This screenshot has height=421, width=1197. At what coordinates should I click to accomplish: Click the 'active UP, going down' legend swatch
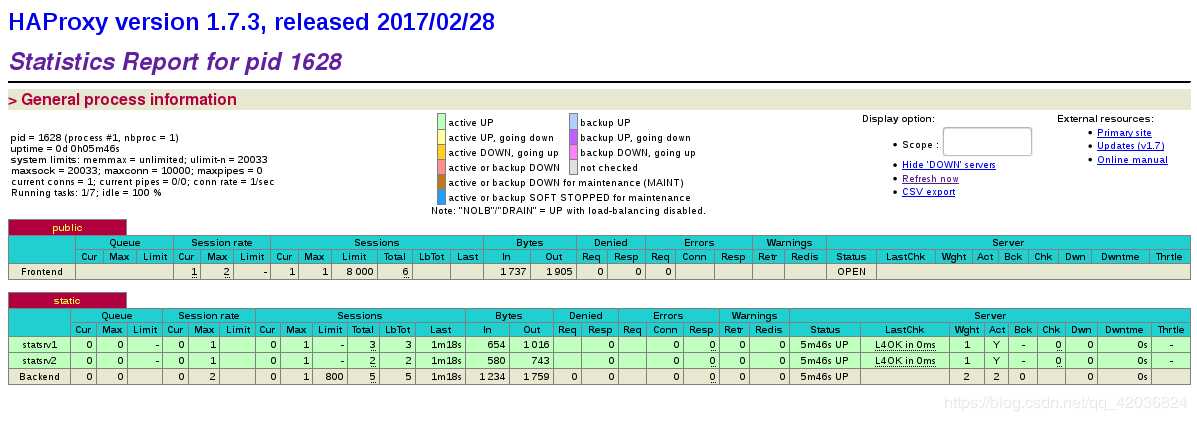click(x=441, y=138)
